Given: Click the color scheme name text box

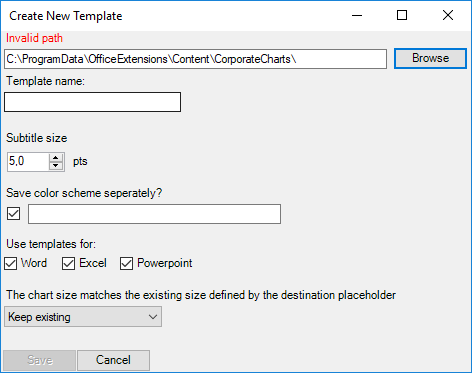Looking at the screenshot, I should point(154,214).
